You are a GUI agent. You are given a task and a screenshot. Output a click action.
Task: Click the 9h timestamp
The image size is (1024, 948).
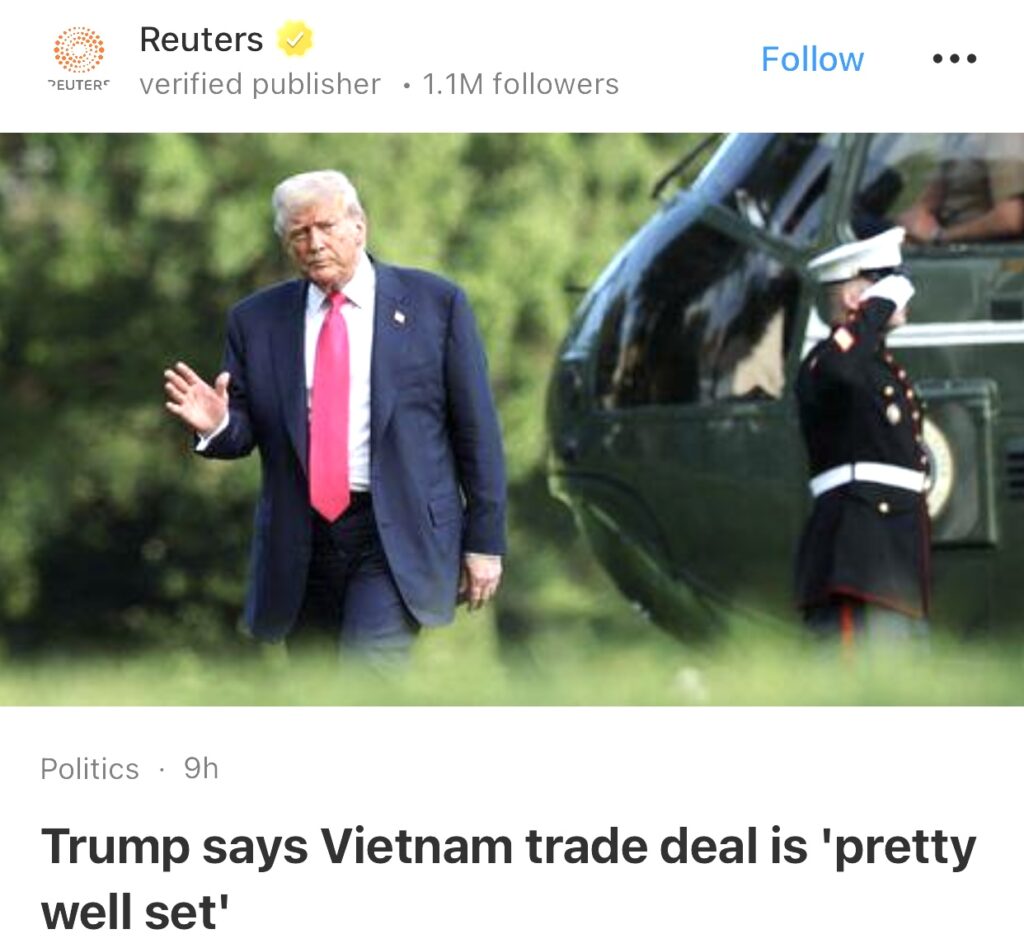pos(201,768)
